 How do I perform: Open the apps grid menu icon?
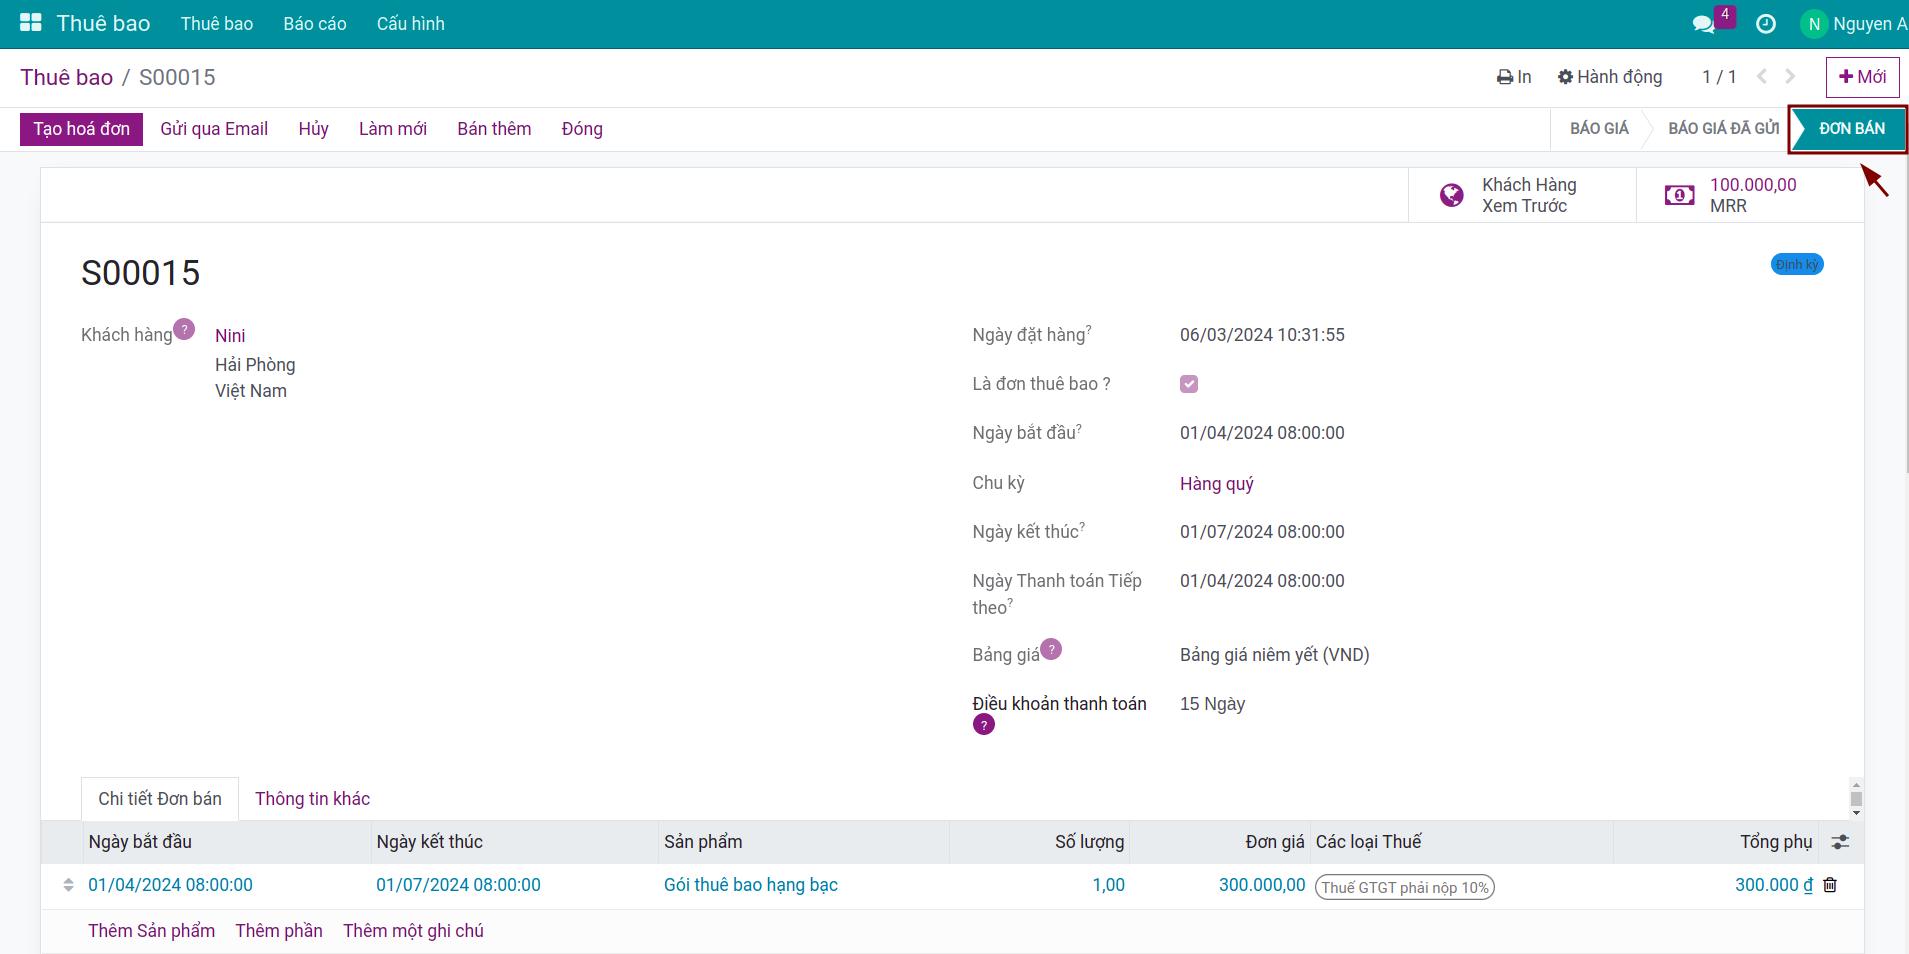[x=31, y=23]
